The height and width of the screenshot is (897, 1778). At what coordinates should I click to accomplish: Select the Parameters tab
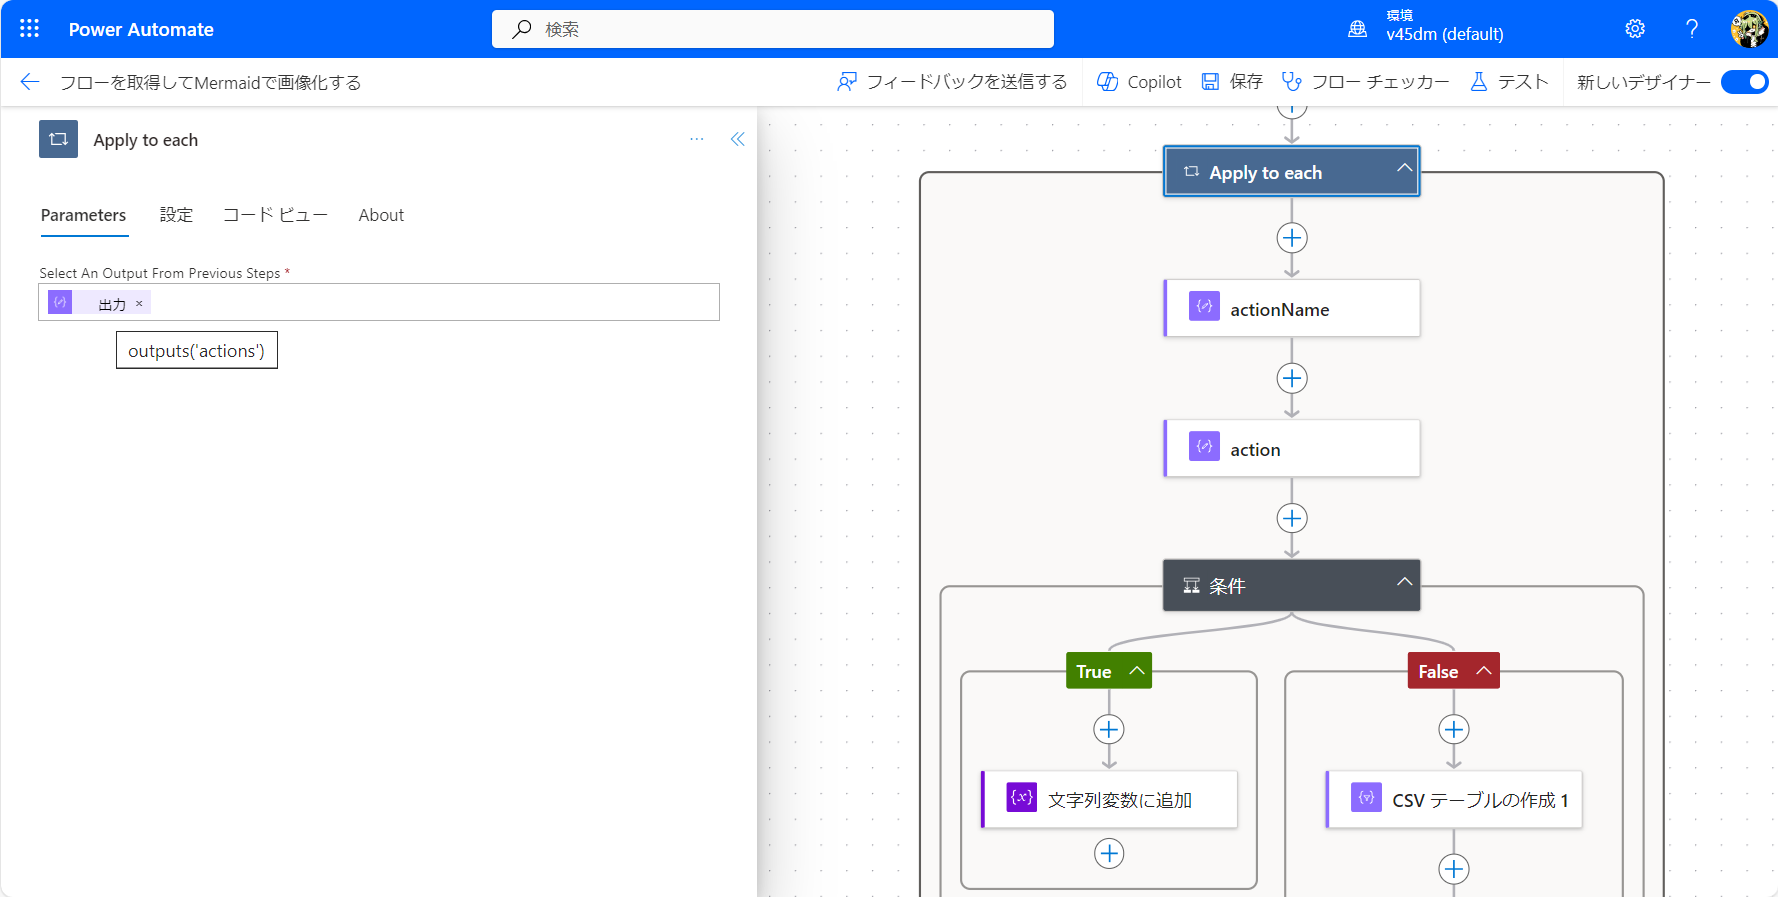pyautogui.click(x=84, y=215)
